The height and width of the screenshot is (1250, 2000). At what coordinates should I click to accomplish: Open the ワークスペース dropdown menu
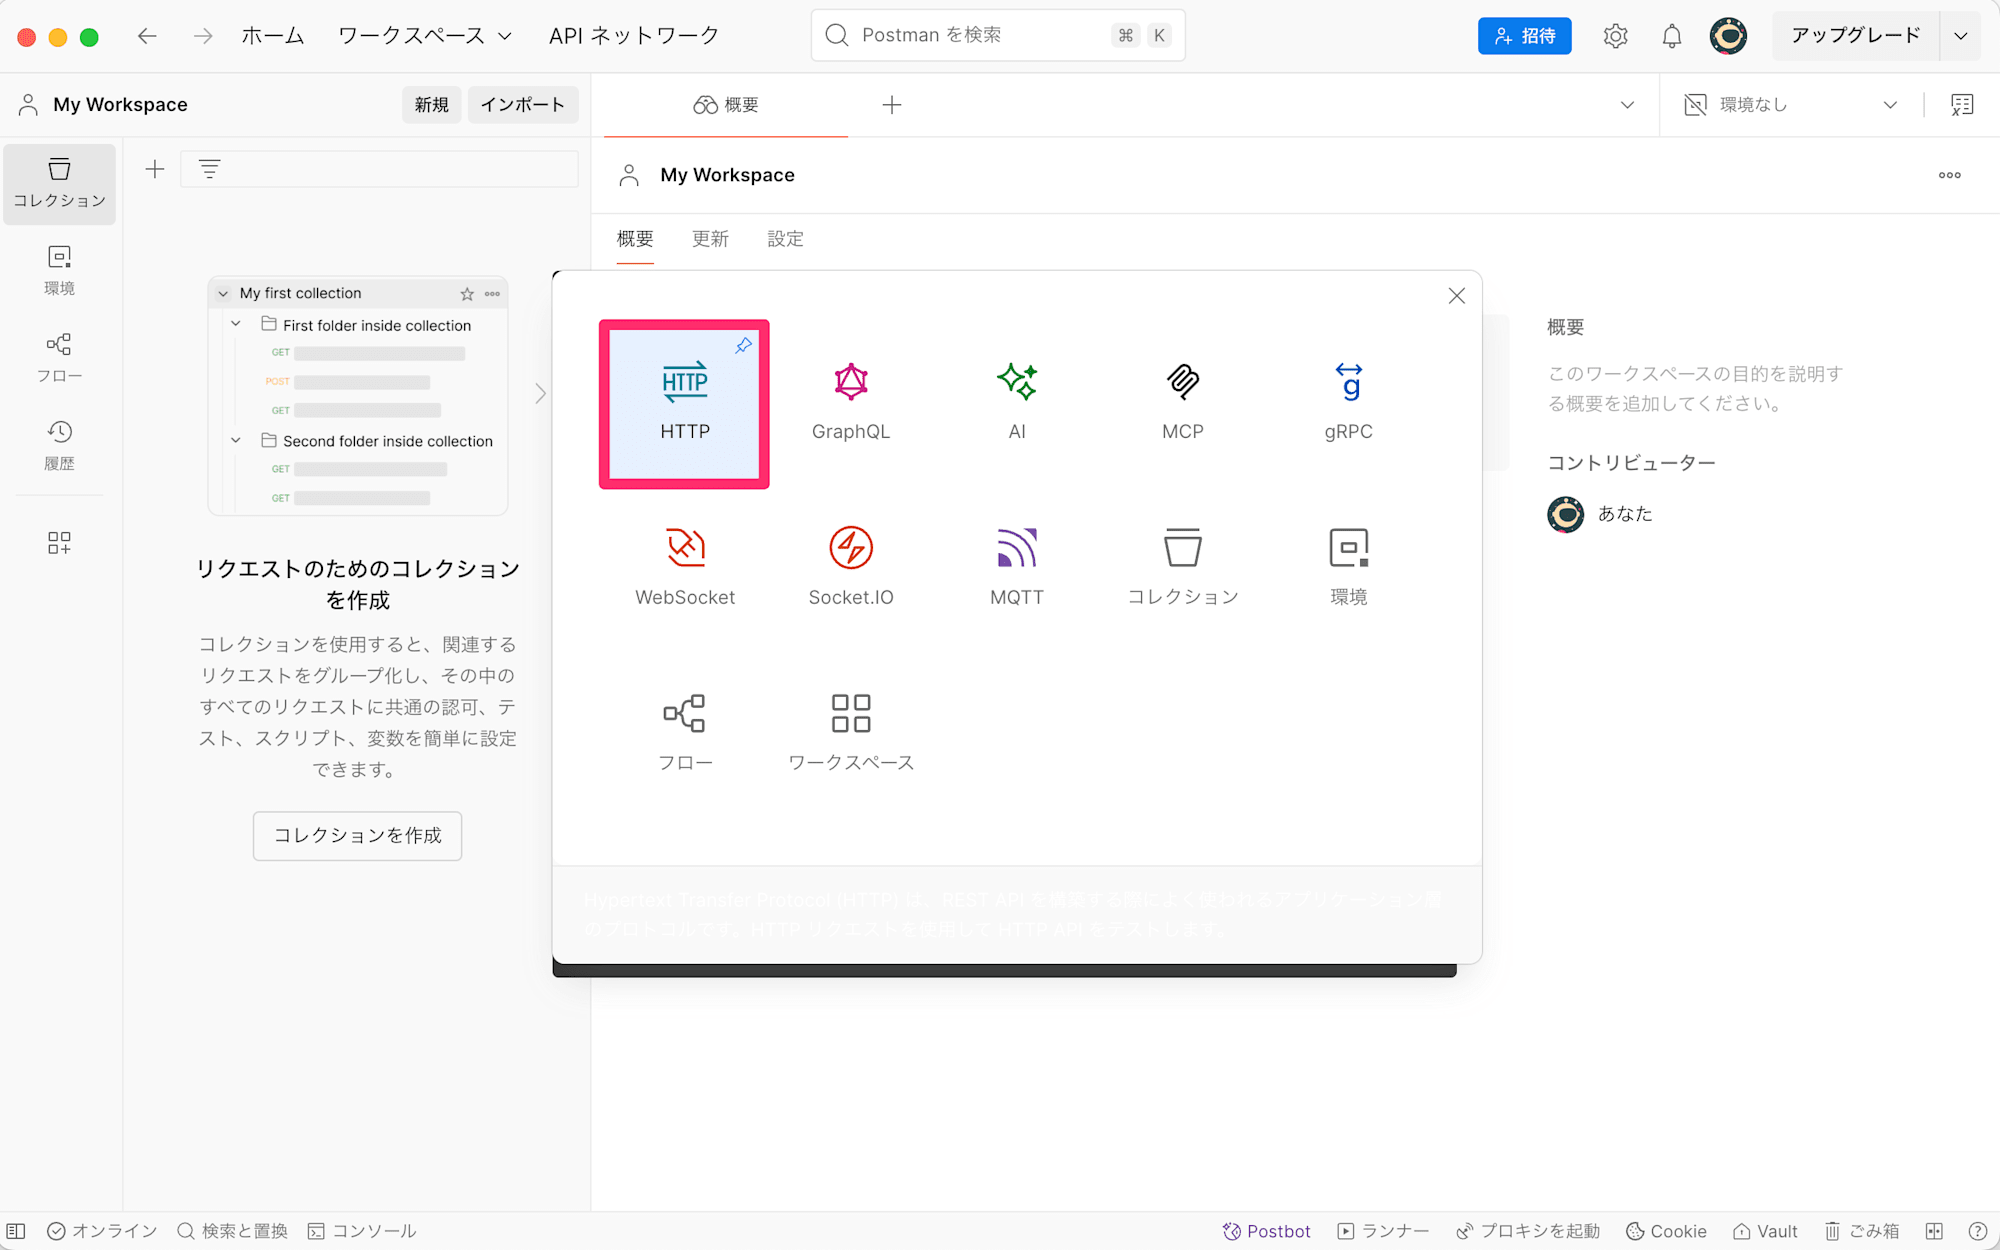[425, 36]
